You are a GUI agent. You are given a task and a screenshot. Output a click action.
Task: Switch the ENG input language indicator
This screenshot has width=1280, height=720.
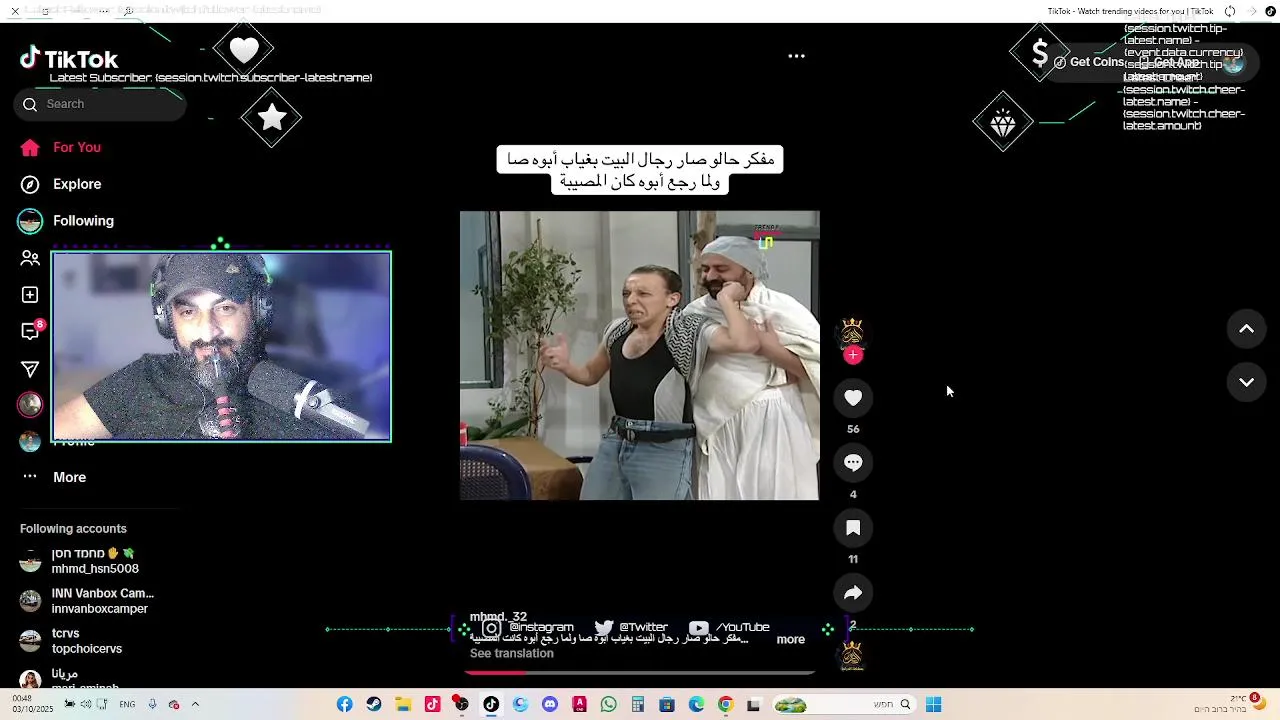127,704
